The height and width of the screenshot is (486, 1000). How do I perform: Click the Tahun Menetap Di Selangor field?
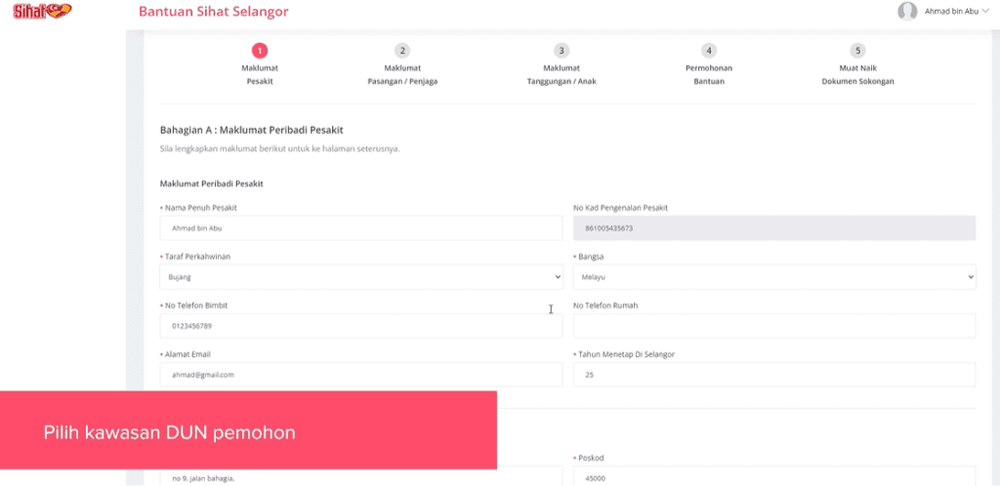774,375
